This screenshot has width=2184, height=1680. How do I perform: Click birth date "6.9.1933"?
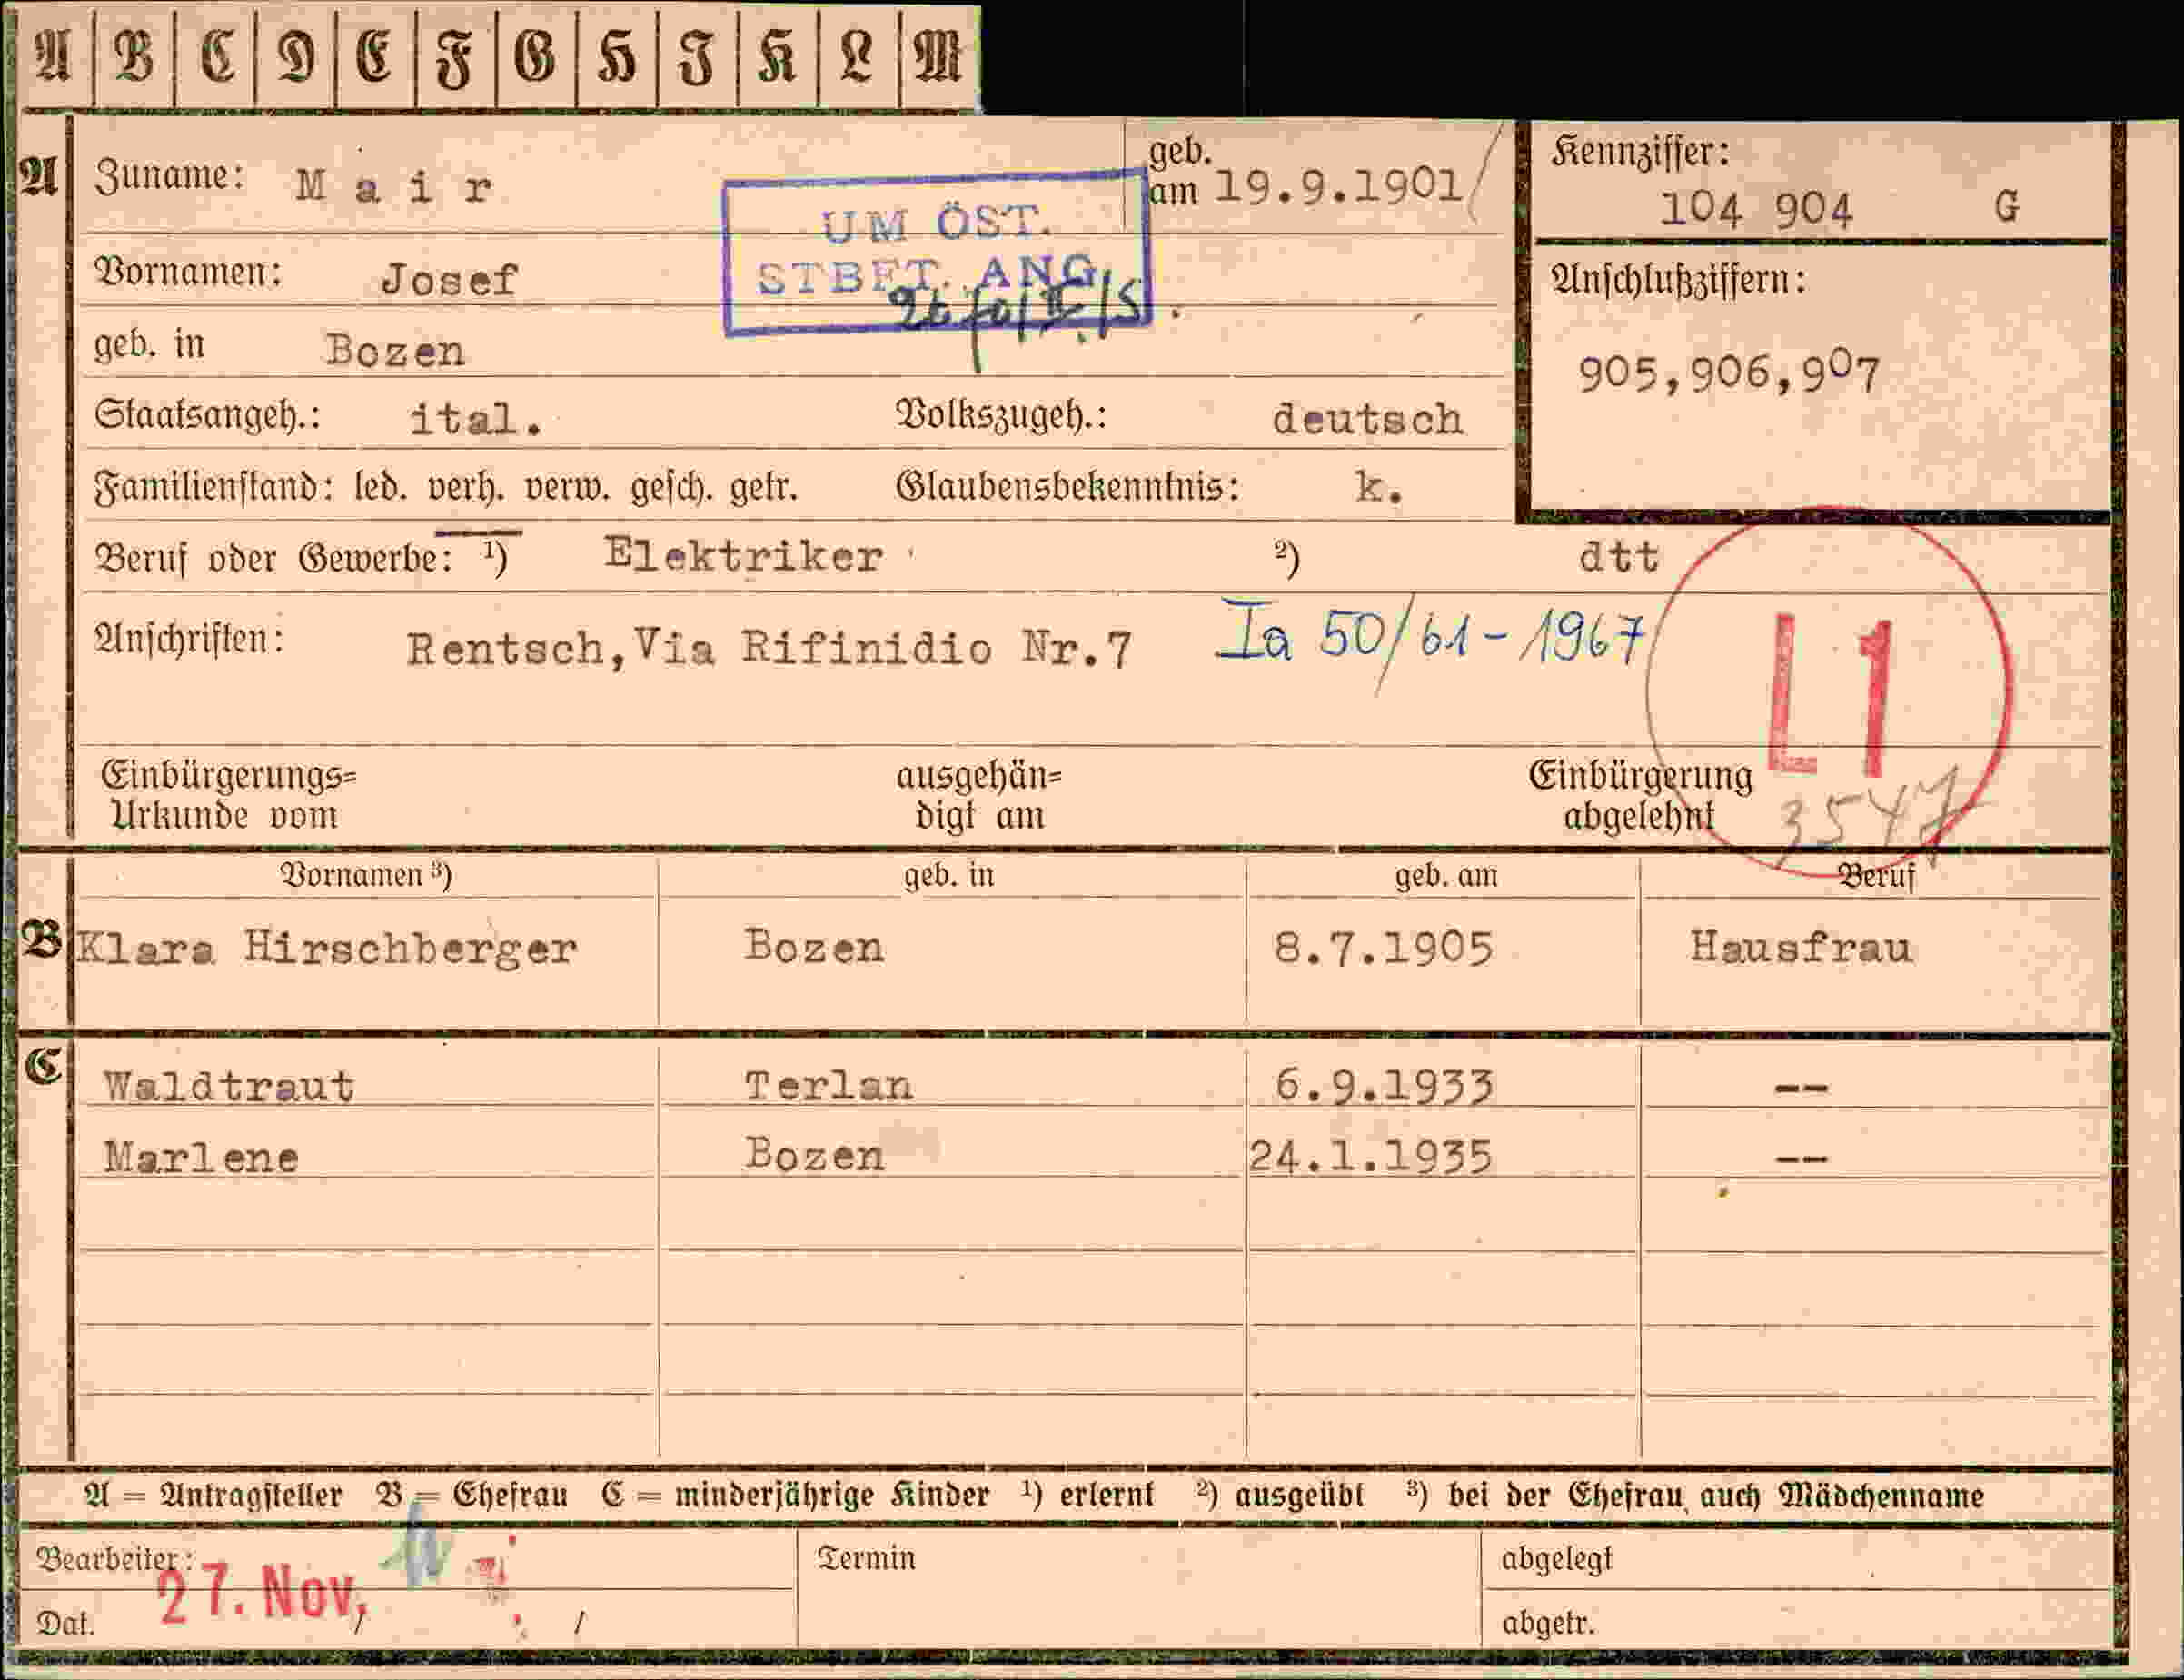[1384, 1086]
